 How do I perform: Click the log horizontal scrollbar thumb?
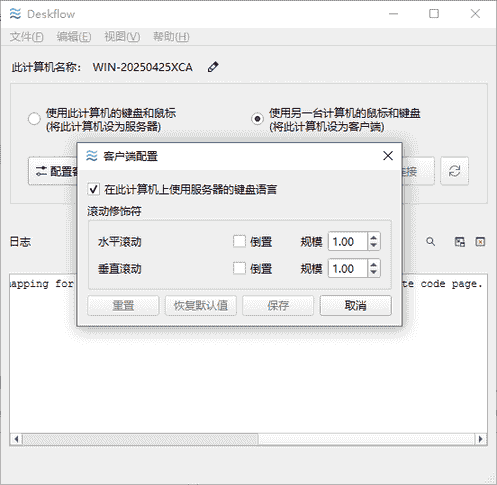141,439
